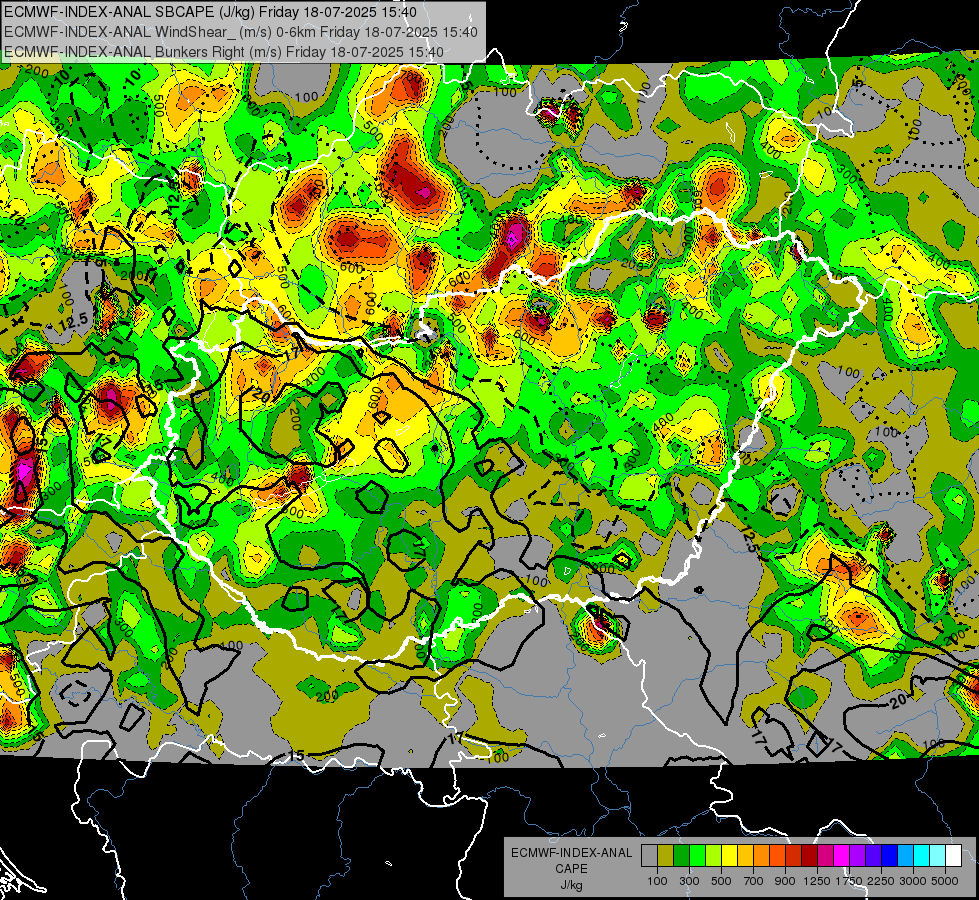Pick the lime yellow-green legend swatch

coord(713,855)
